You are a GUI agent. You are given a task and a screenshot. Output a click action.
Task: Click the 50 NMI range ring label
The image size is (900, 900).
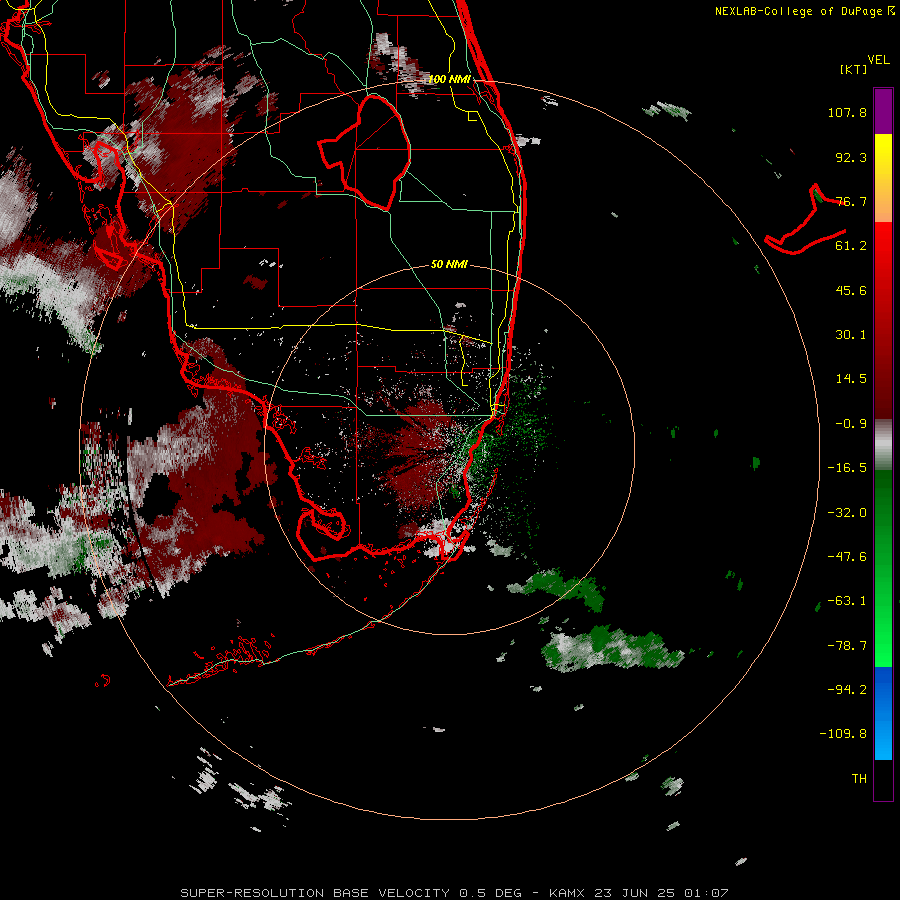pos(449,264)
